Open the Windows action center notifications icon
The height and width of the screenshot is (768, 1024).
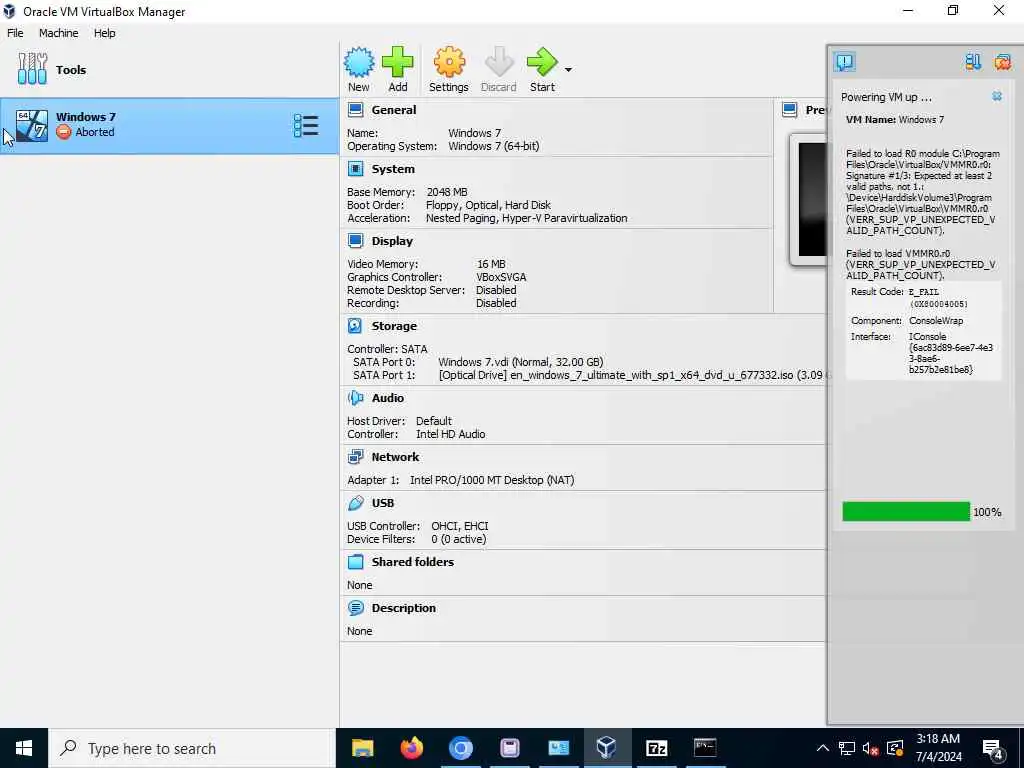click(x=993, y=749)
